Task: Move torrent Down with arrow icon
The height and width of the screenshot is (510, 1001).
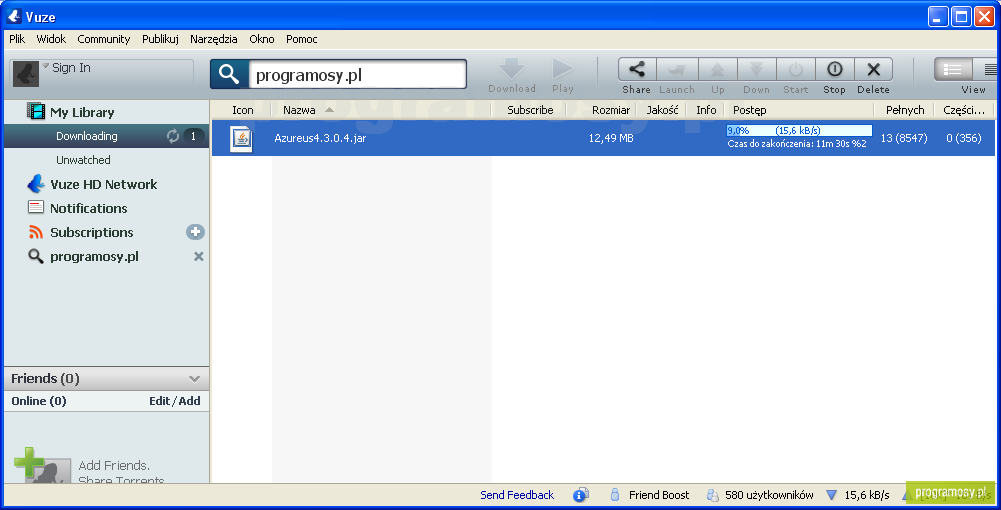Action: (756, 69)
